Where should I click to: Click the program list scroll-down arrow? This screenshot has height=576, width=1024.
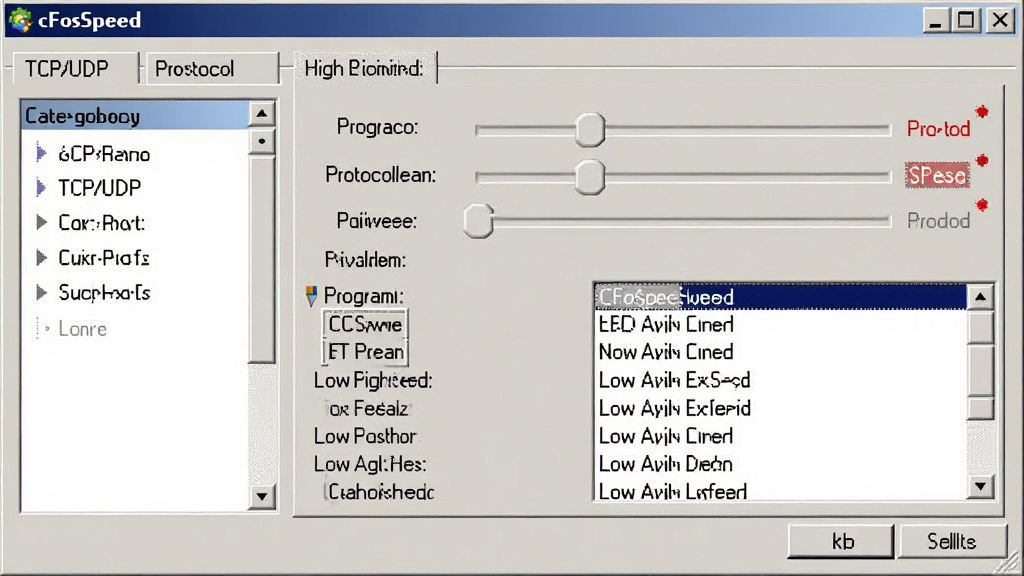click(980, 486)
